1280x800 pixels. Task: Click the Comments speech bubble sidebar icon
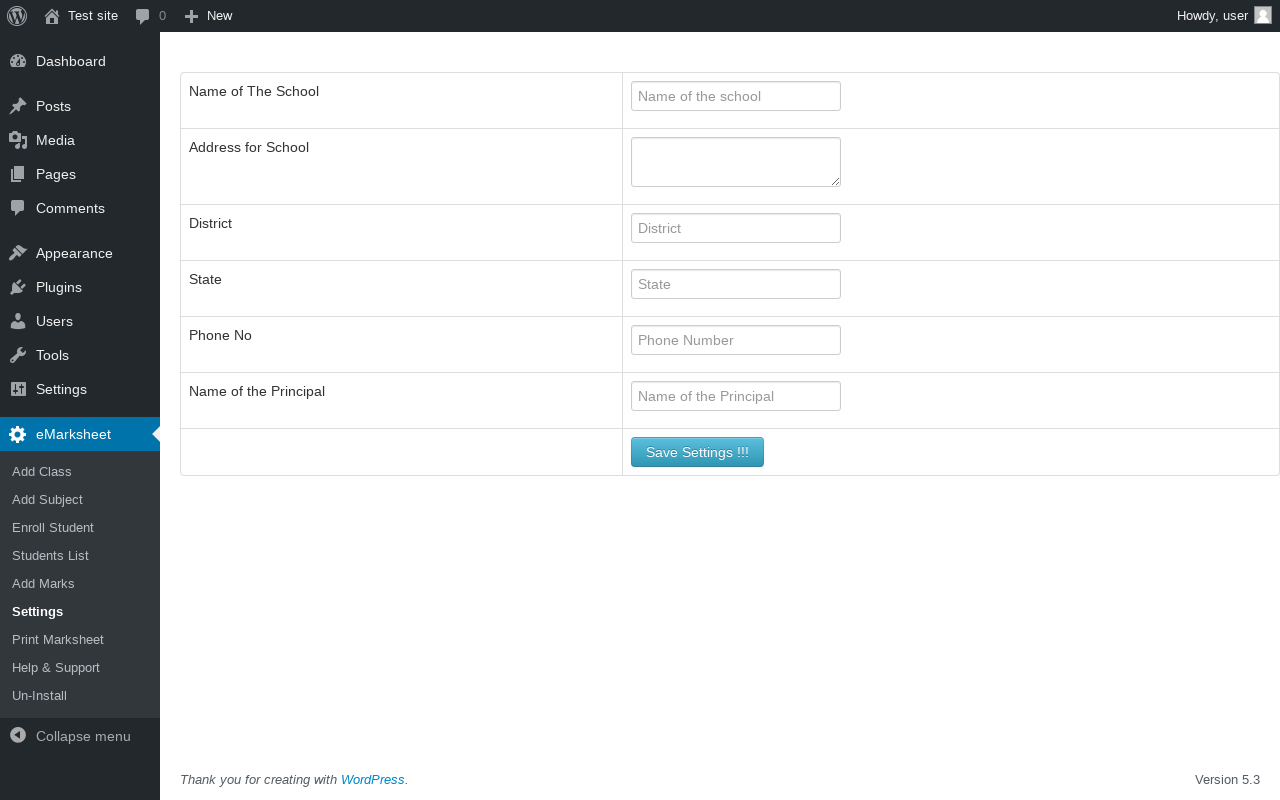pos(18,208)
